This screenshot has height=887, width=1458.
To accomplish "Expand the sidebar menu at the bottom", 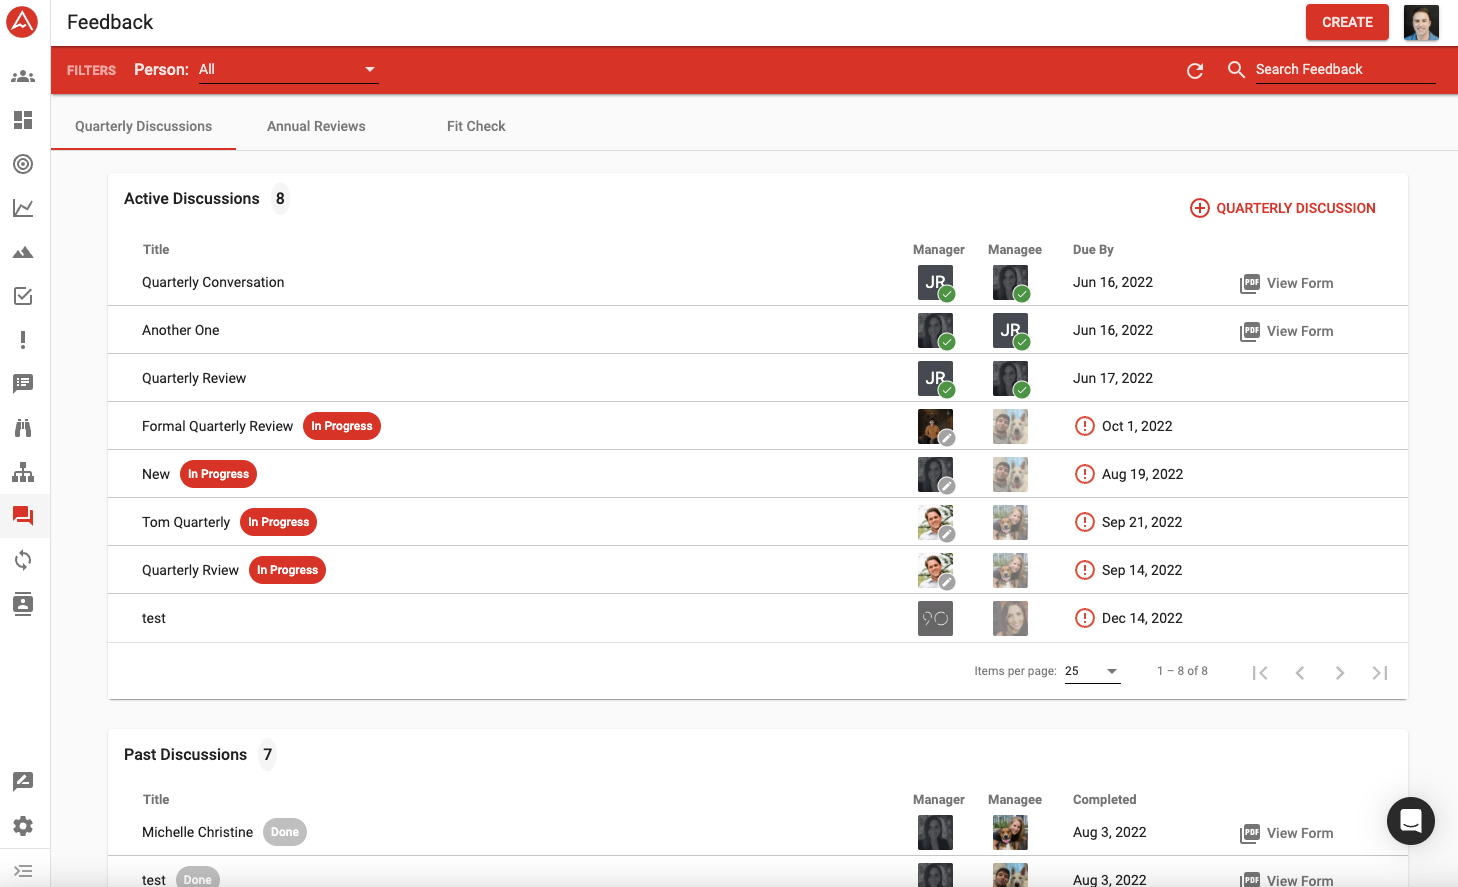I will (x=23, y=871).
